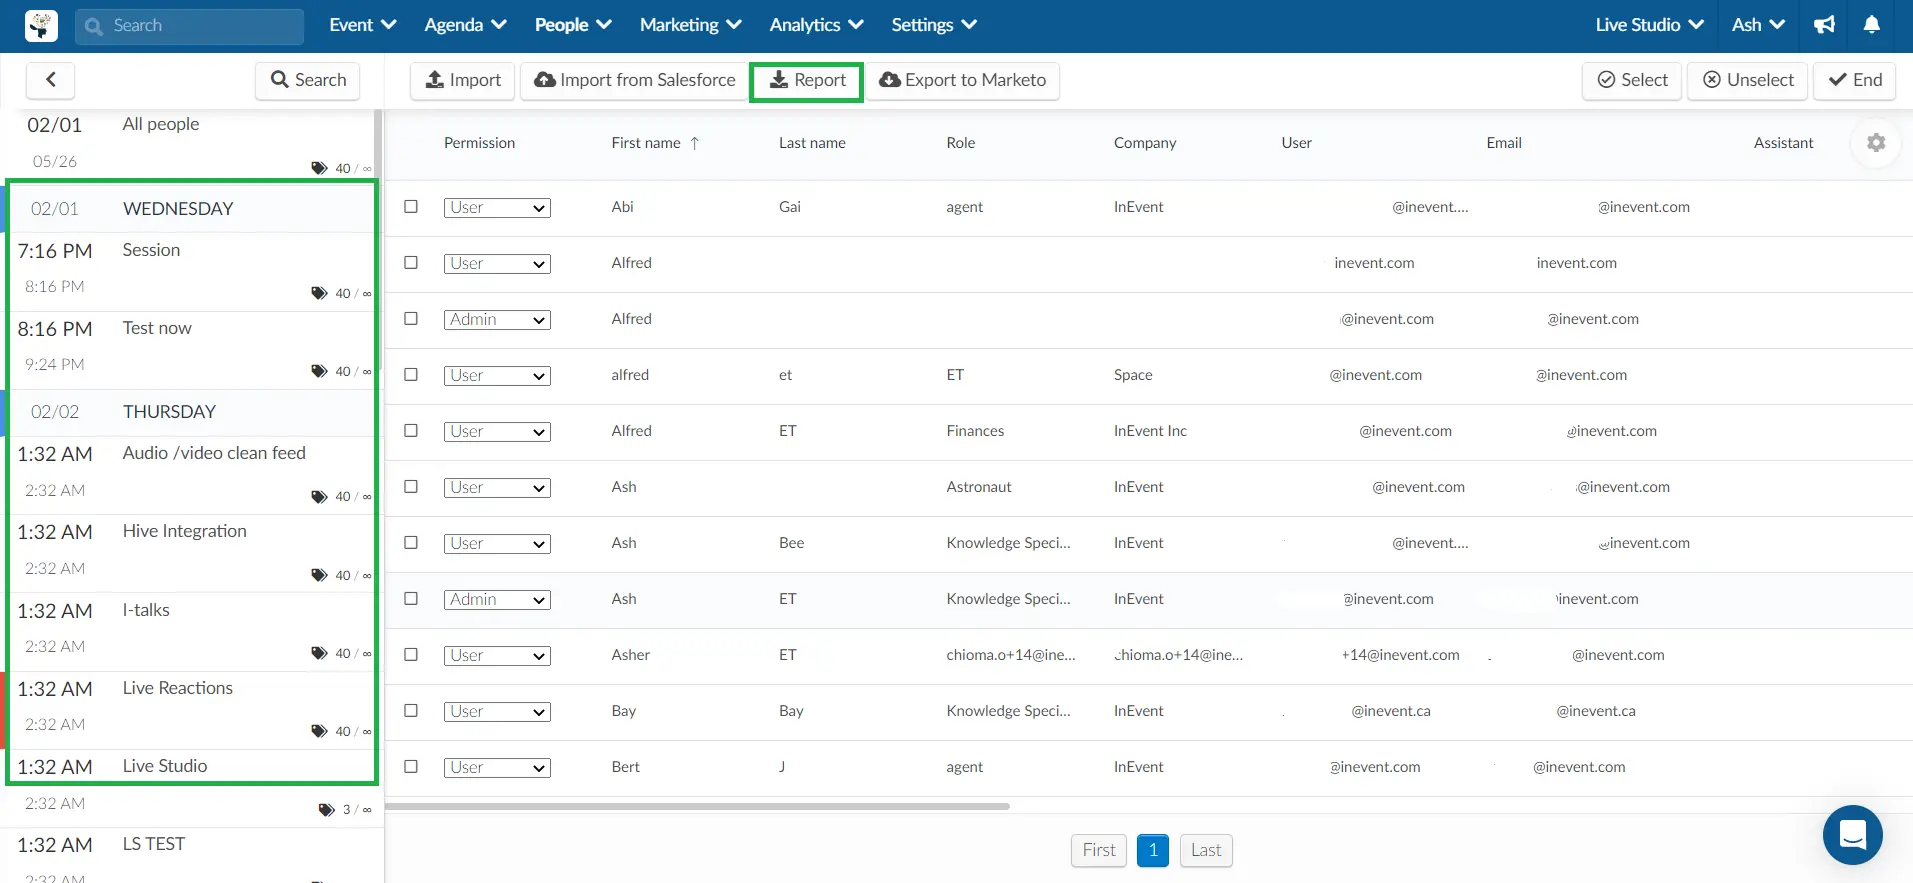
Task: Tick checkbox for Bert J row
Action: click(411, 766)
